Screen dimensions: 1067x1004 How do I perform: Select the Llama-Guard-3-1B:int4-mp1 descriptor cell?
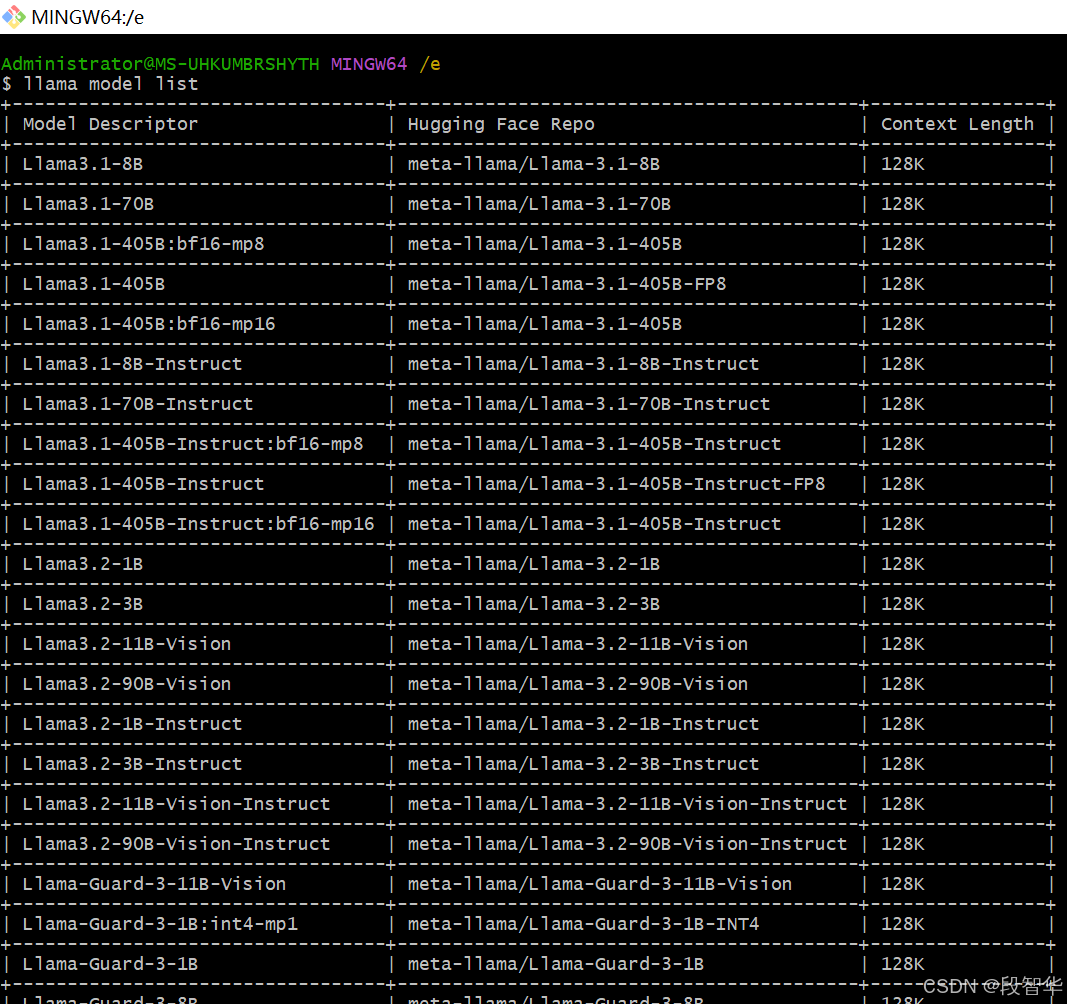click(x=160, y=924)
